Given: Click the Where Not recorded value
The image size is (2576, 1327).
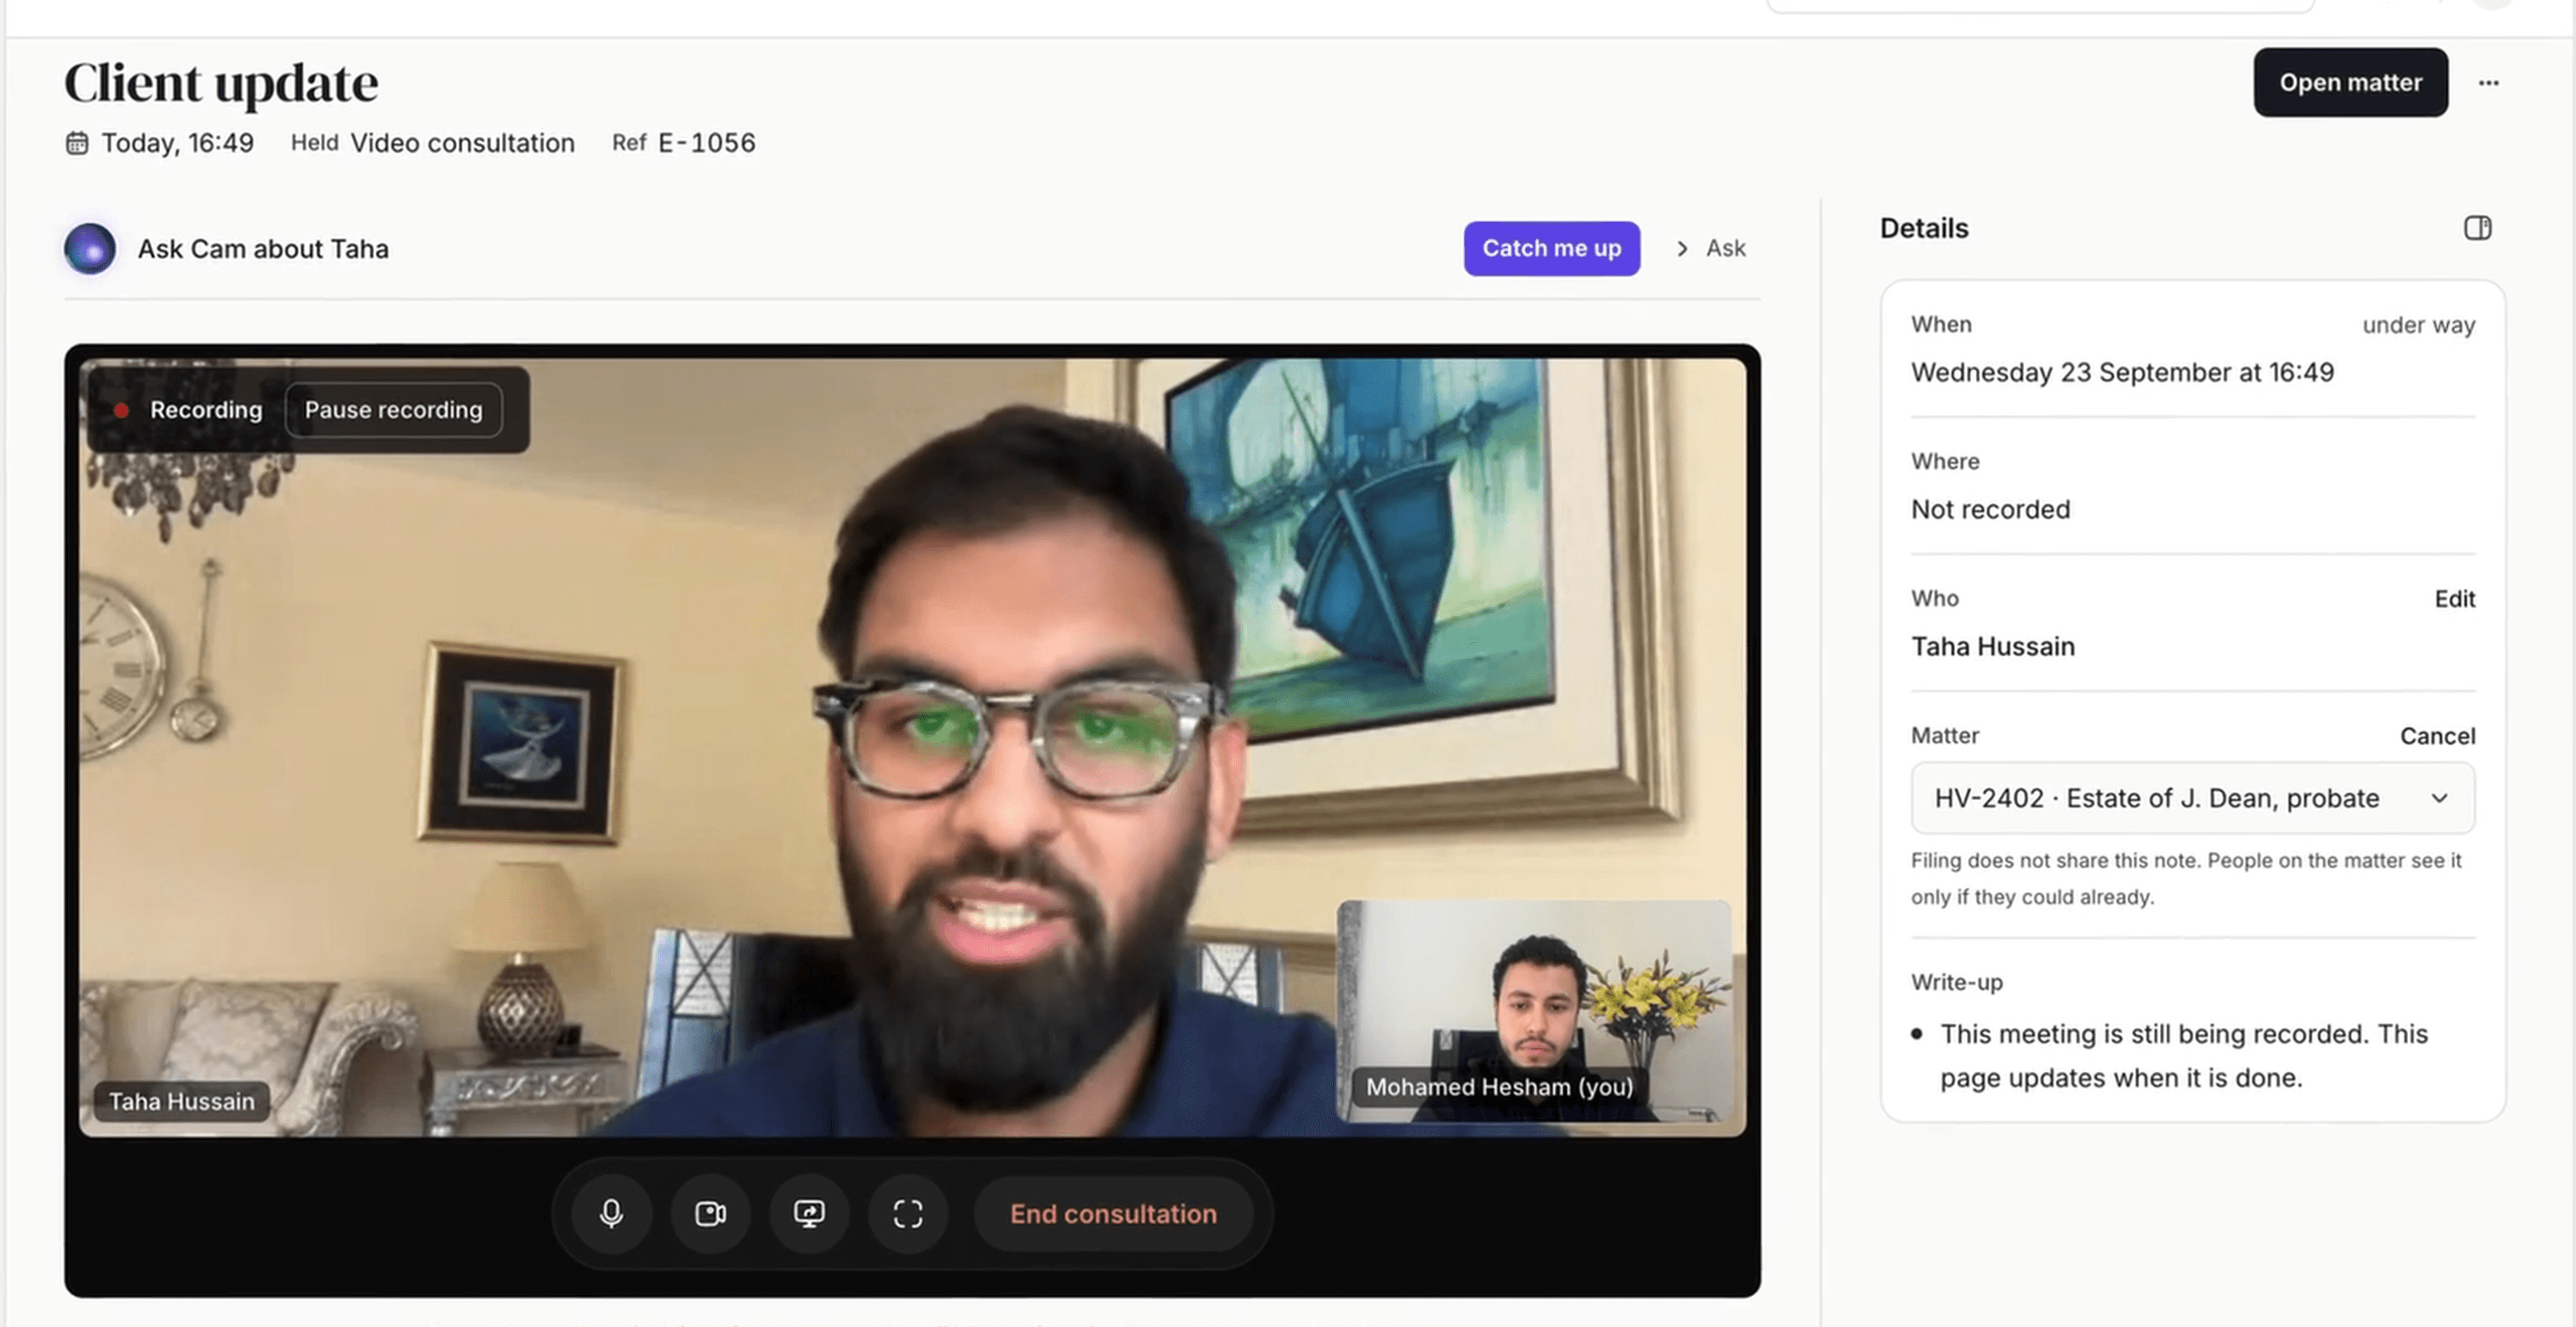Looking at the screenshot, I should [1990, 508].
